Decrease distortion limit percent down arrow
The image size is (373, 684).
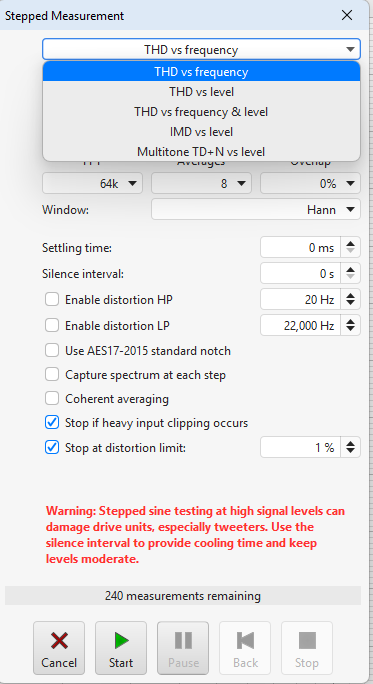pyautogui.click(x=350, y=451)
